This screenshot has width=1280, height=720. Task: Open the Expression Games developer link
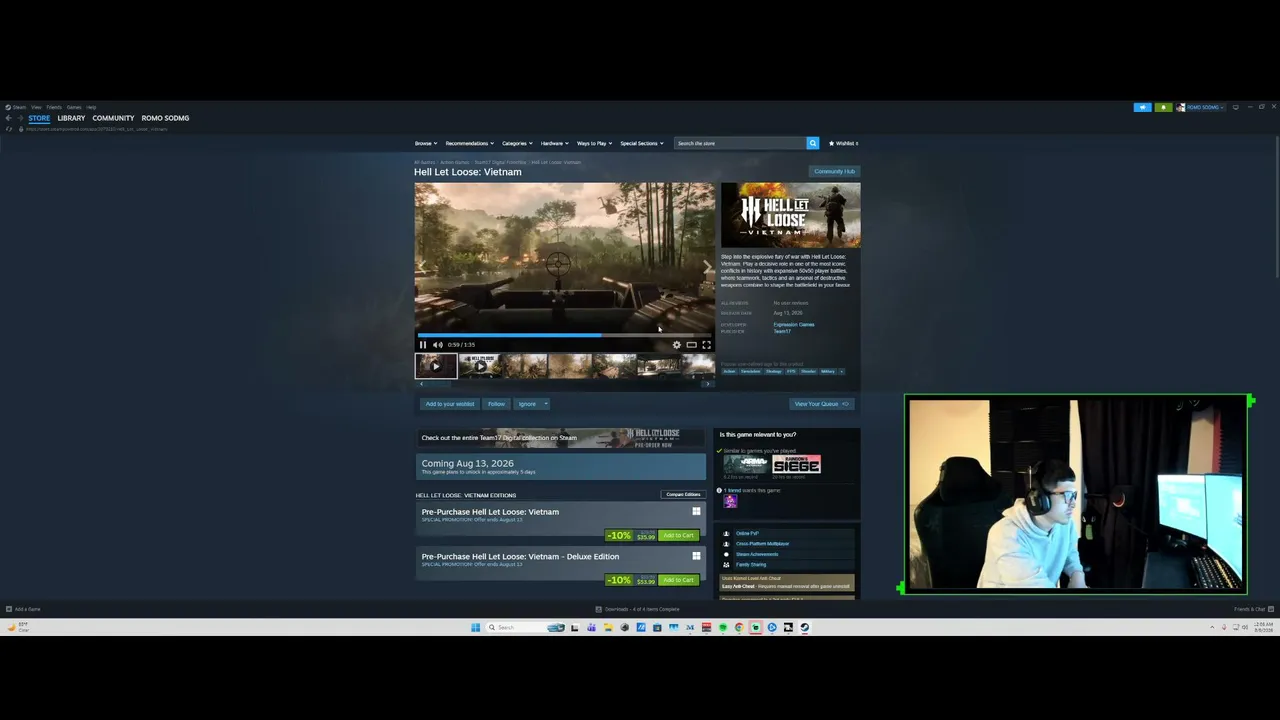click(794, 324)
